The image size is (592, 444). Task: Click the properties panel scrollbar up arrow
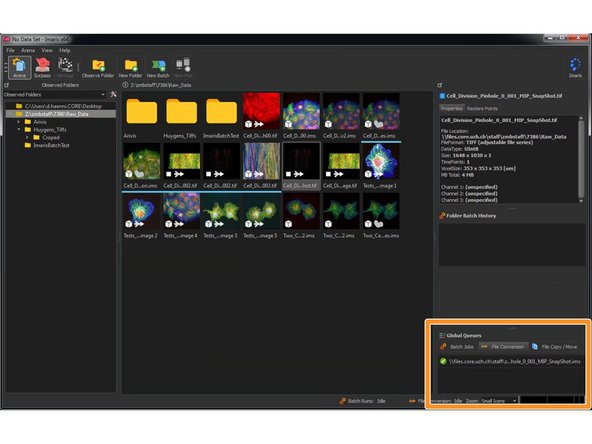581,118
